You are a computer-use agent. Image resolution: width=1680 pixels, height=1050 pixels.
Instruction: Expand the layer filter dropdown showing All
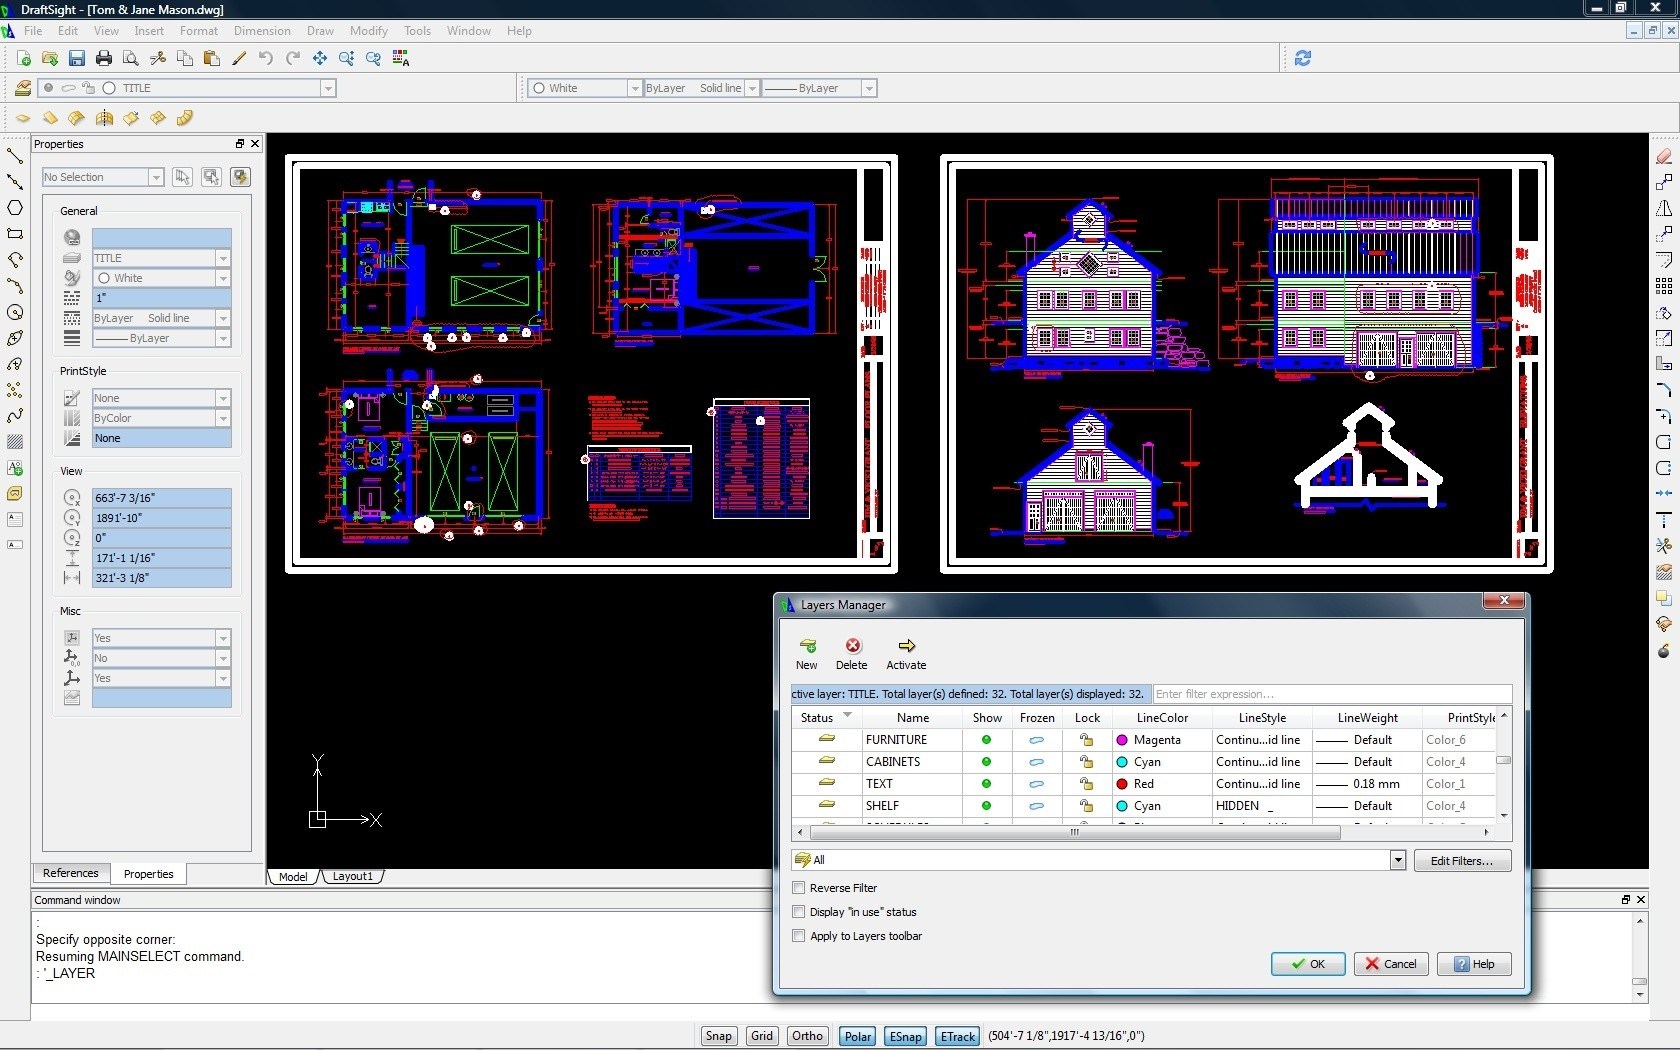[x=1396, y=860]
